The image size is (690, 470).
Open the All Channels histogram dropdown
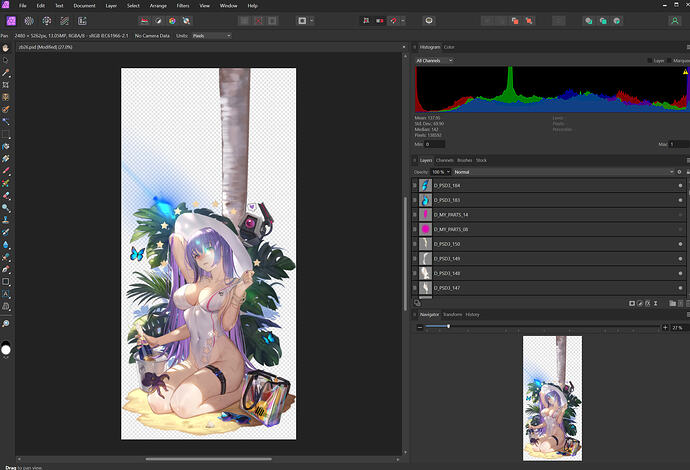tap(434, 61)
